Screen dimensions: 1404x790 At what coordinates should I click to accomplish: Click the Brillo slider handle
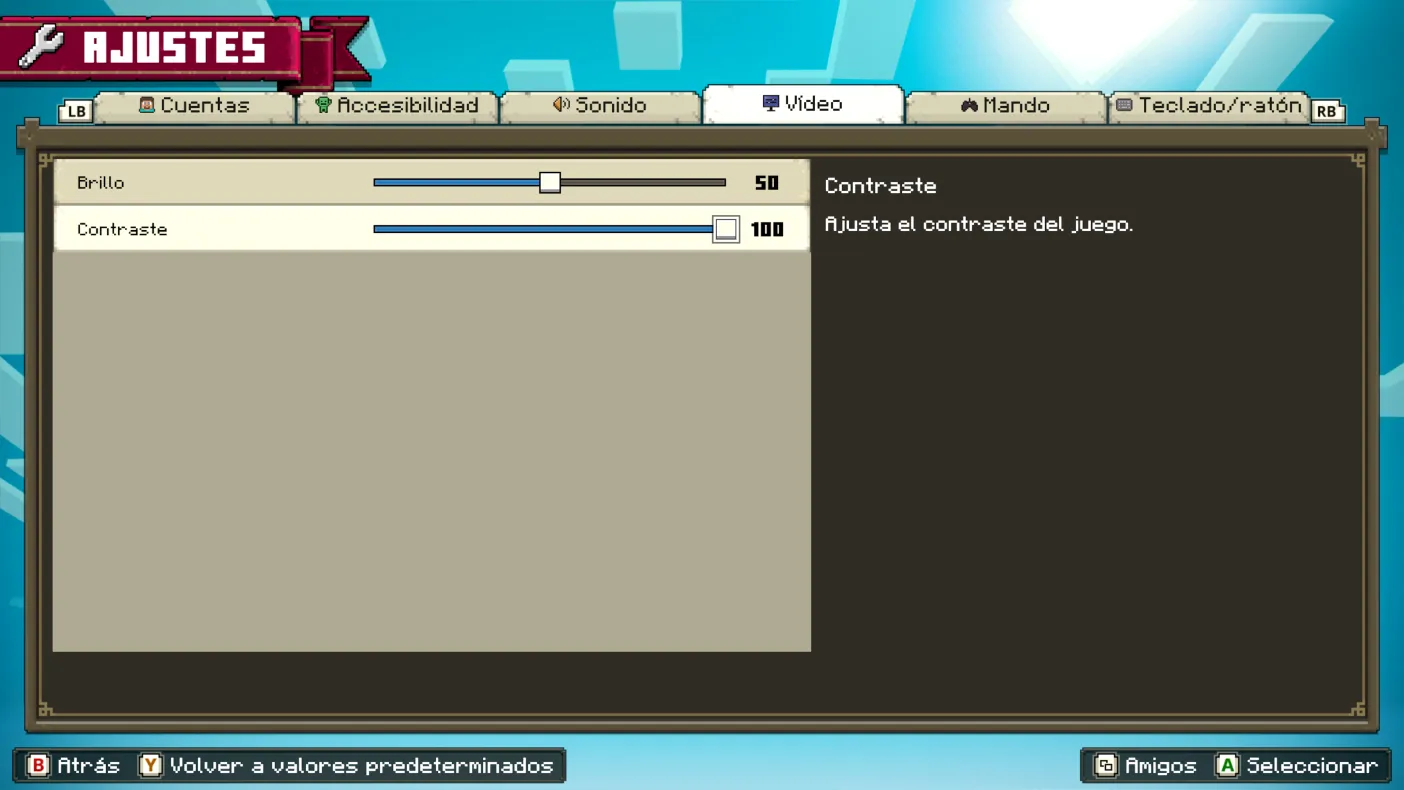click(550, 182)
